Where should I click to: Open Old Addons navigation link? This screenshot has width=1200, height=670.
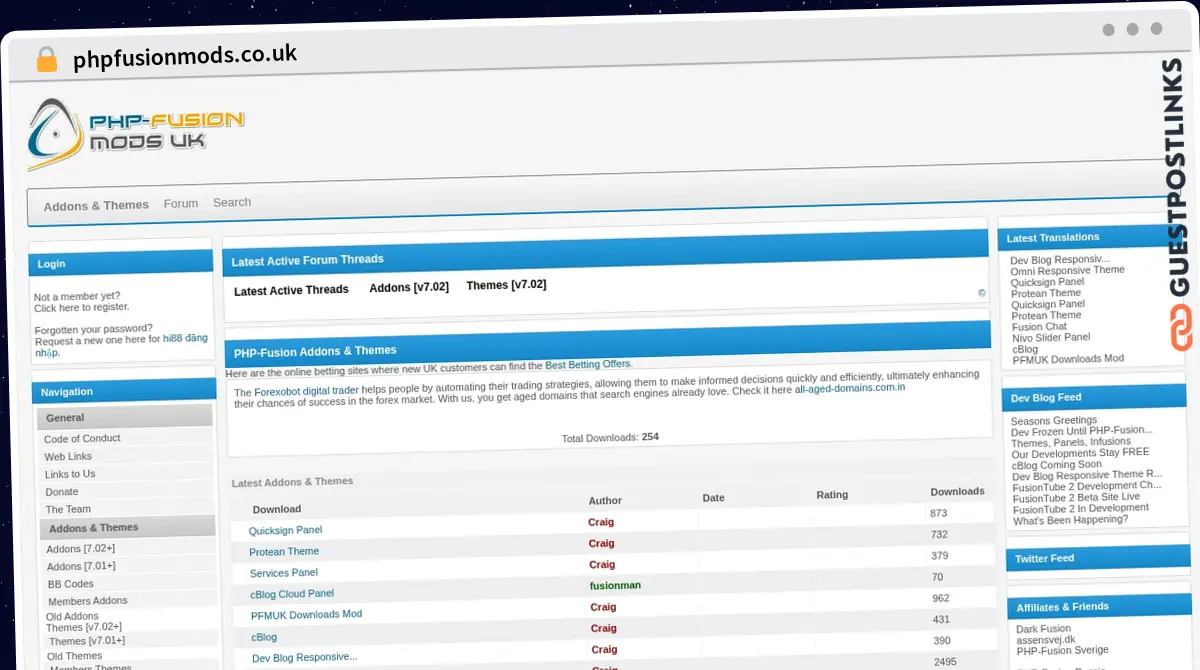click(72, 616)
